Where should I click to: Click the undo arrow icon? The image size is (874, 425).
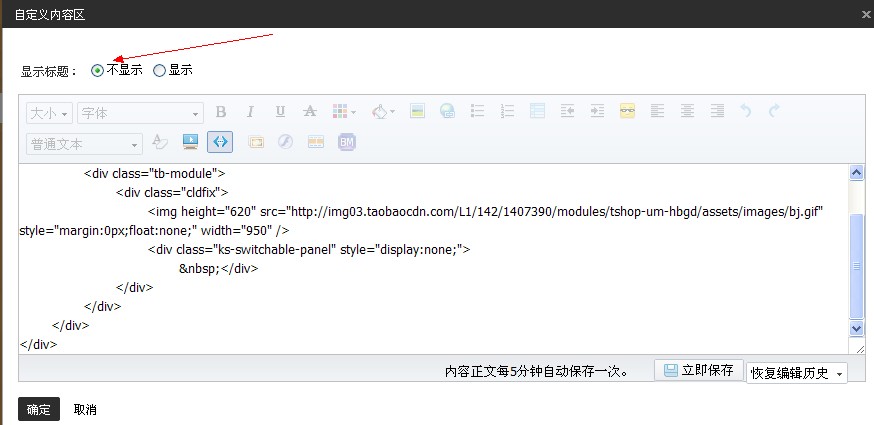(745, 112)
